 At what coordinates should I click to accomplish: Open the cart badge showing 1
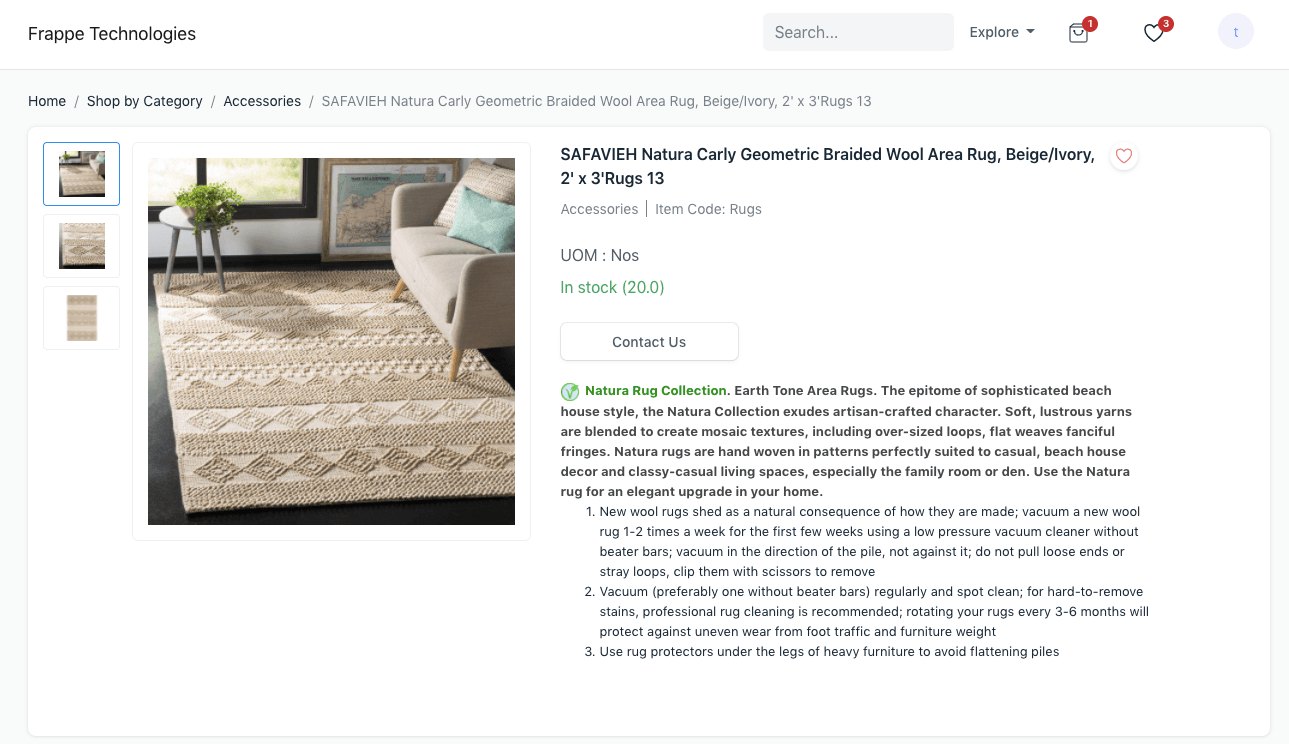1090,22
